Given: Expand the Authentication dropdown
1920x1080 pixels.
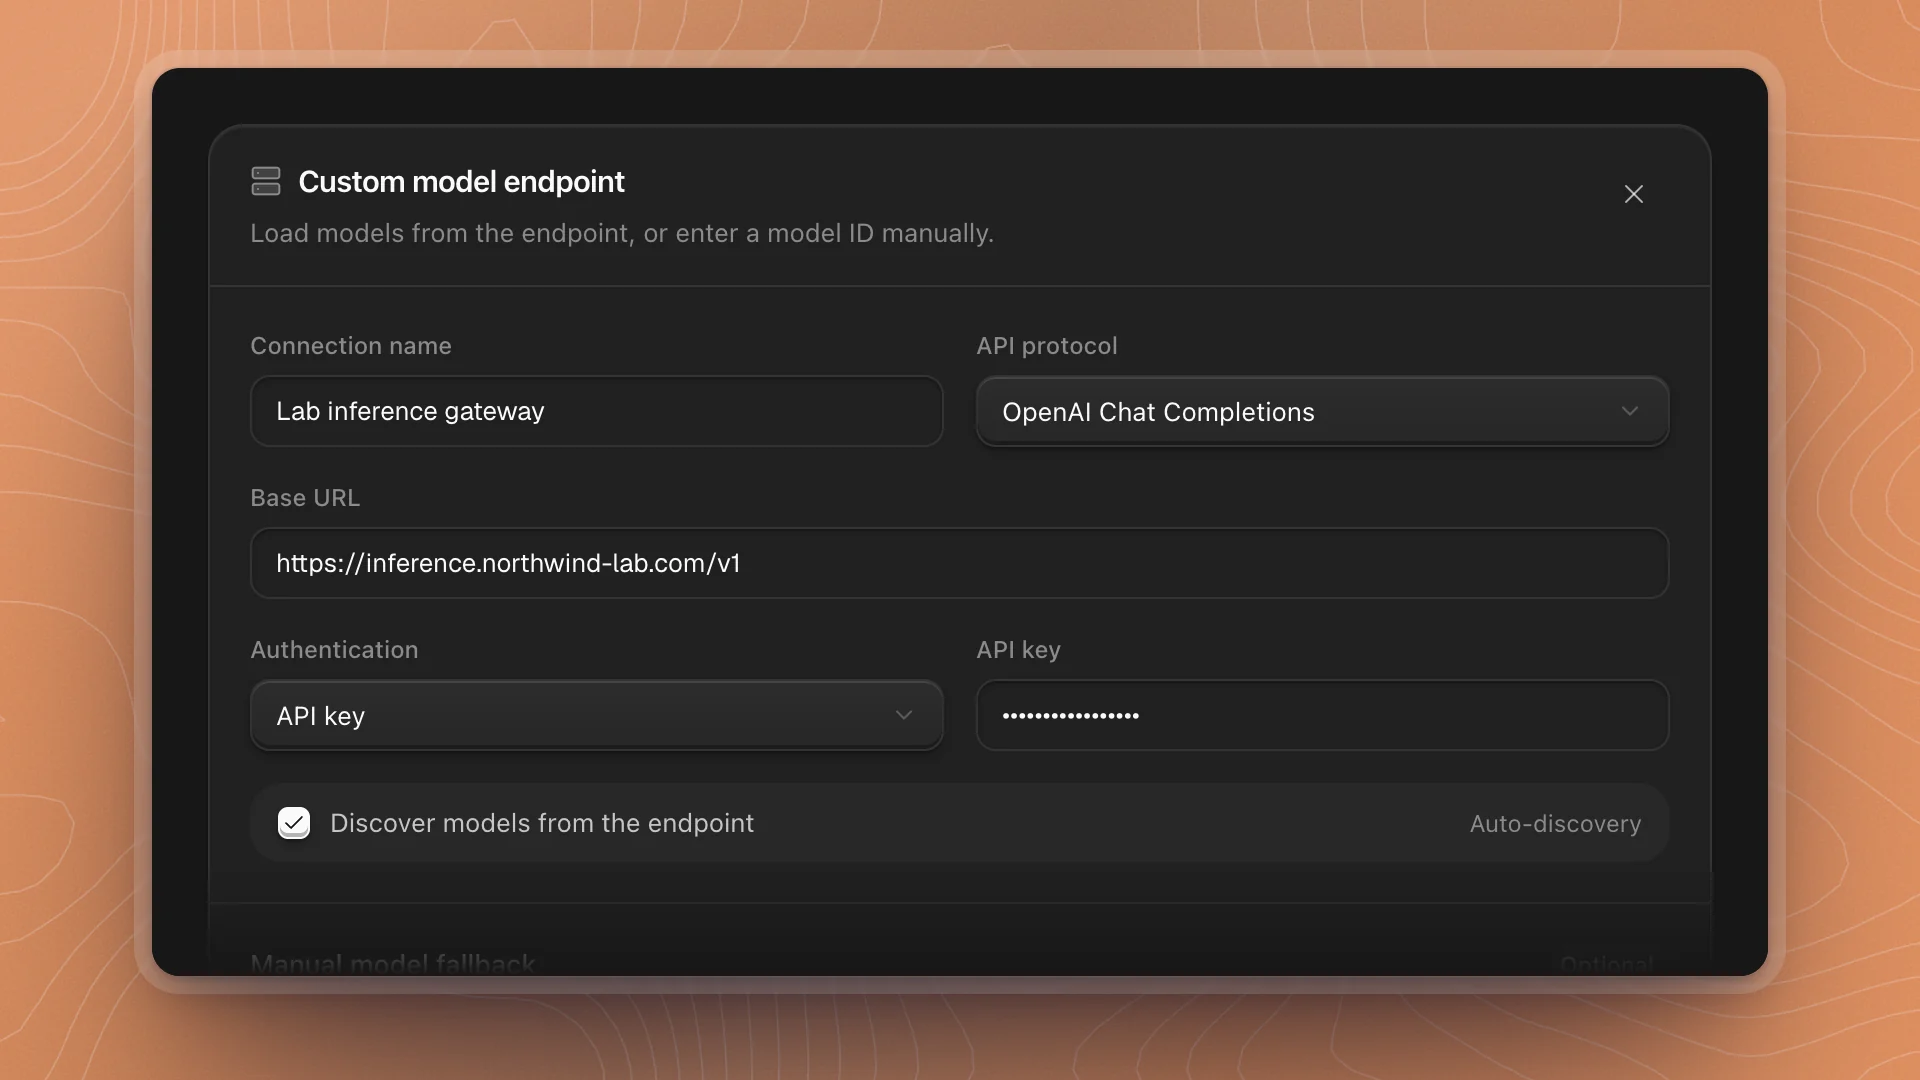Looking at the screenshot, I should point(596,715).
